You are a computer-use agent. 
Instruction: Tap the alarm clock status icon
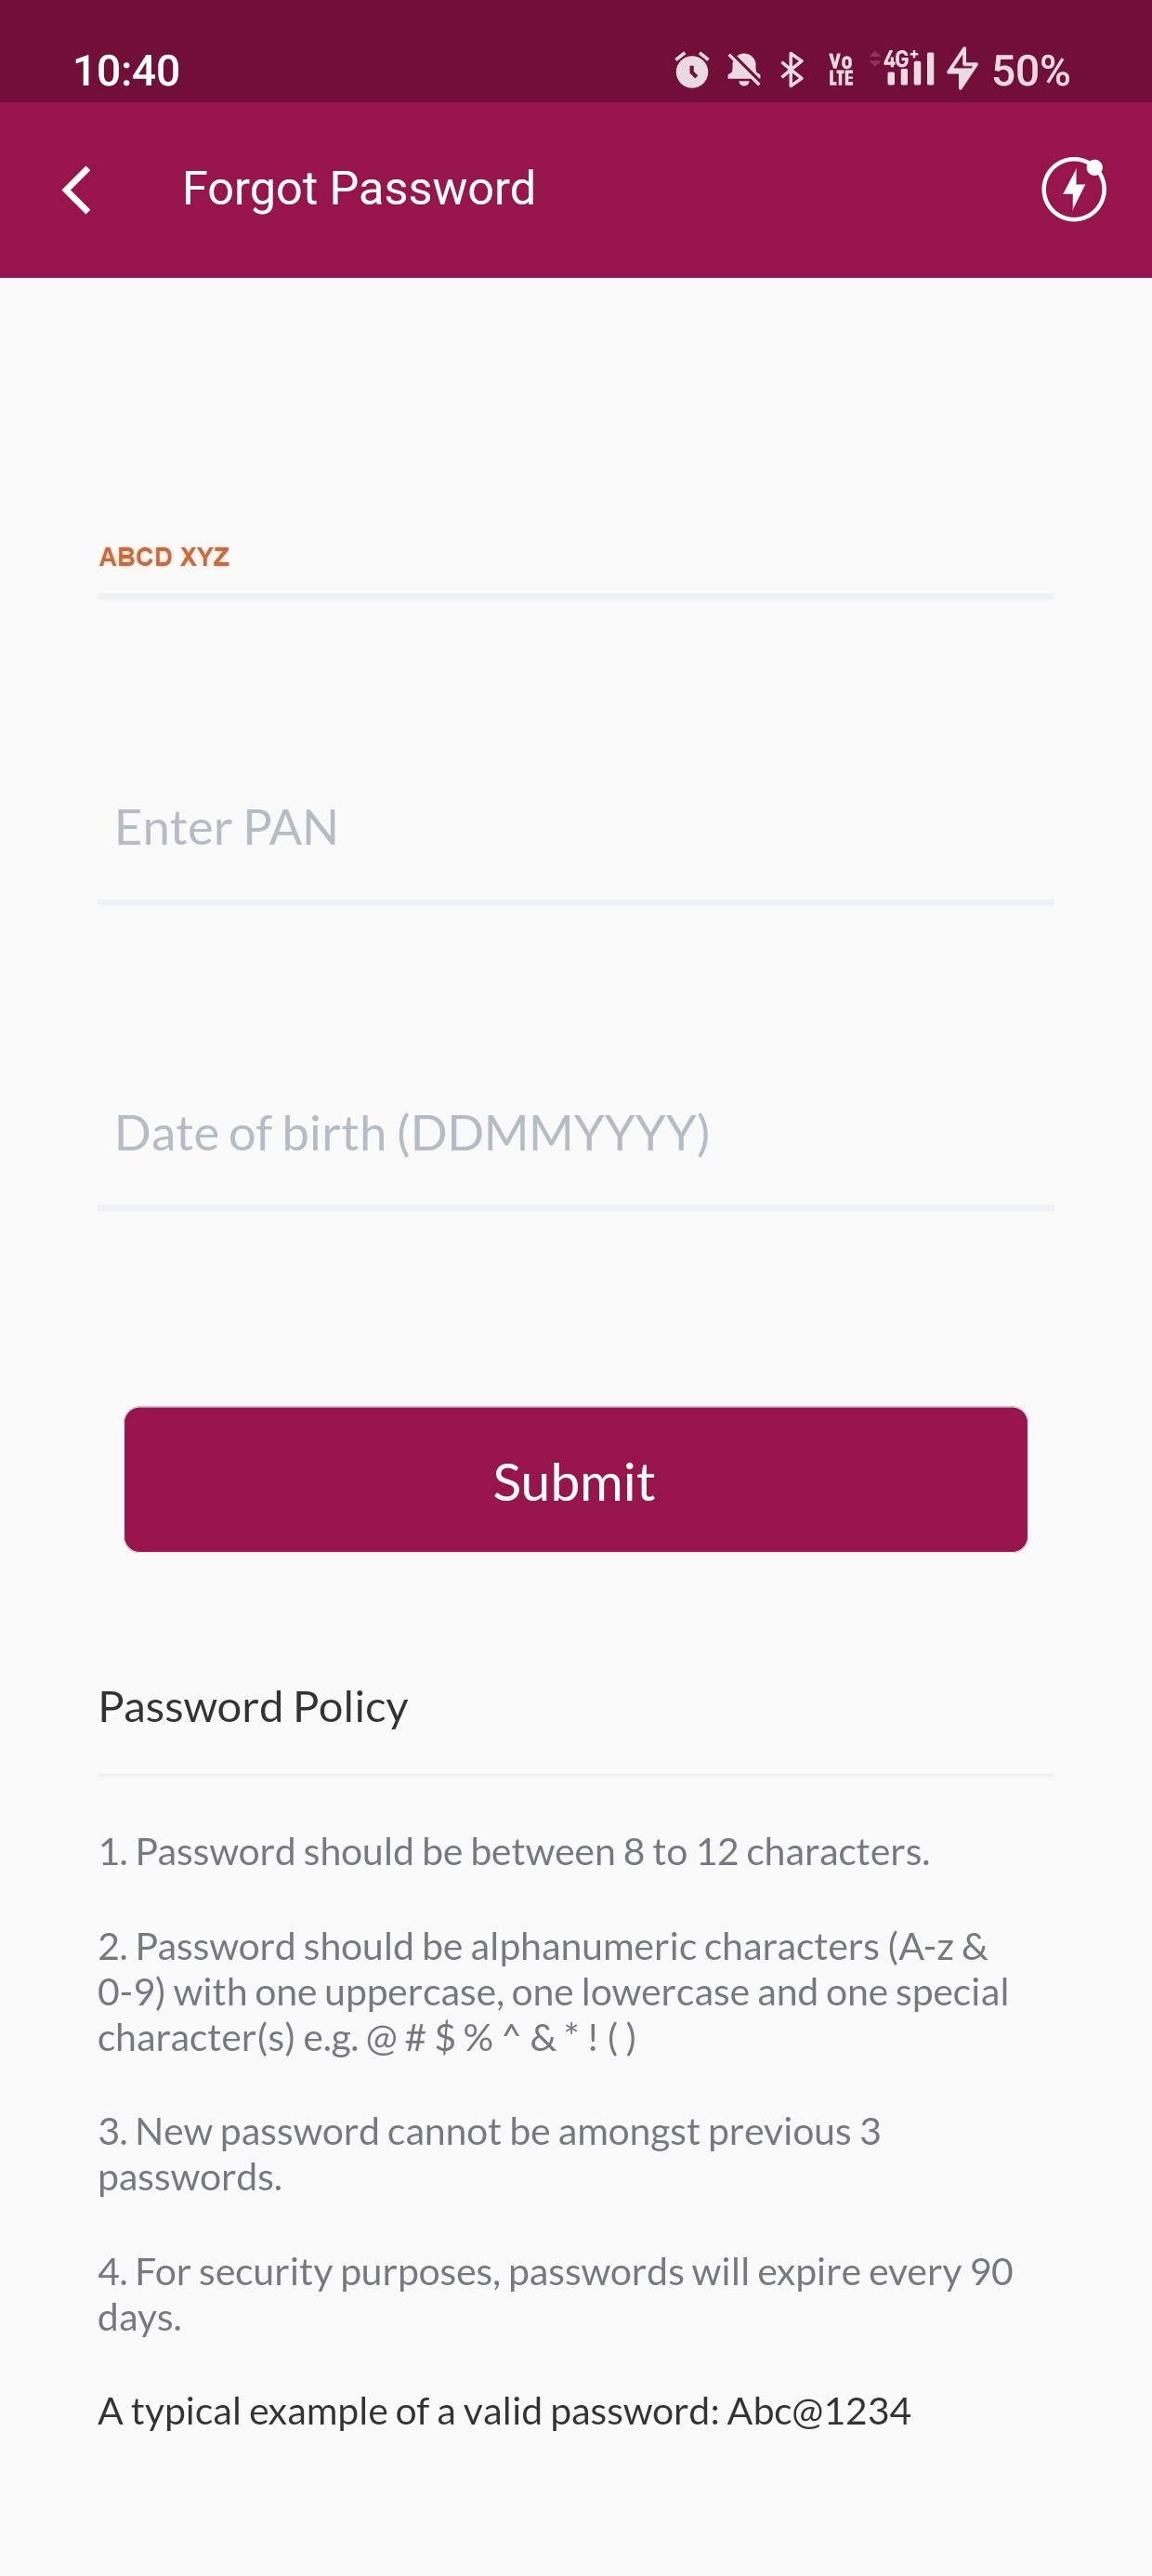tap(691, 70)
